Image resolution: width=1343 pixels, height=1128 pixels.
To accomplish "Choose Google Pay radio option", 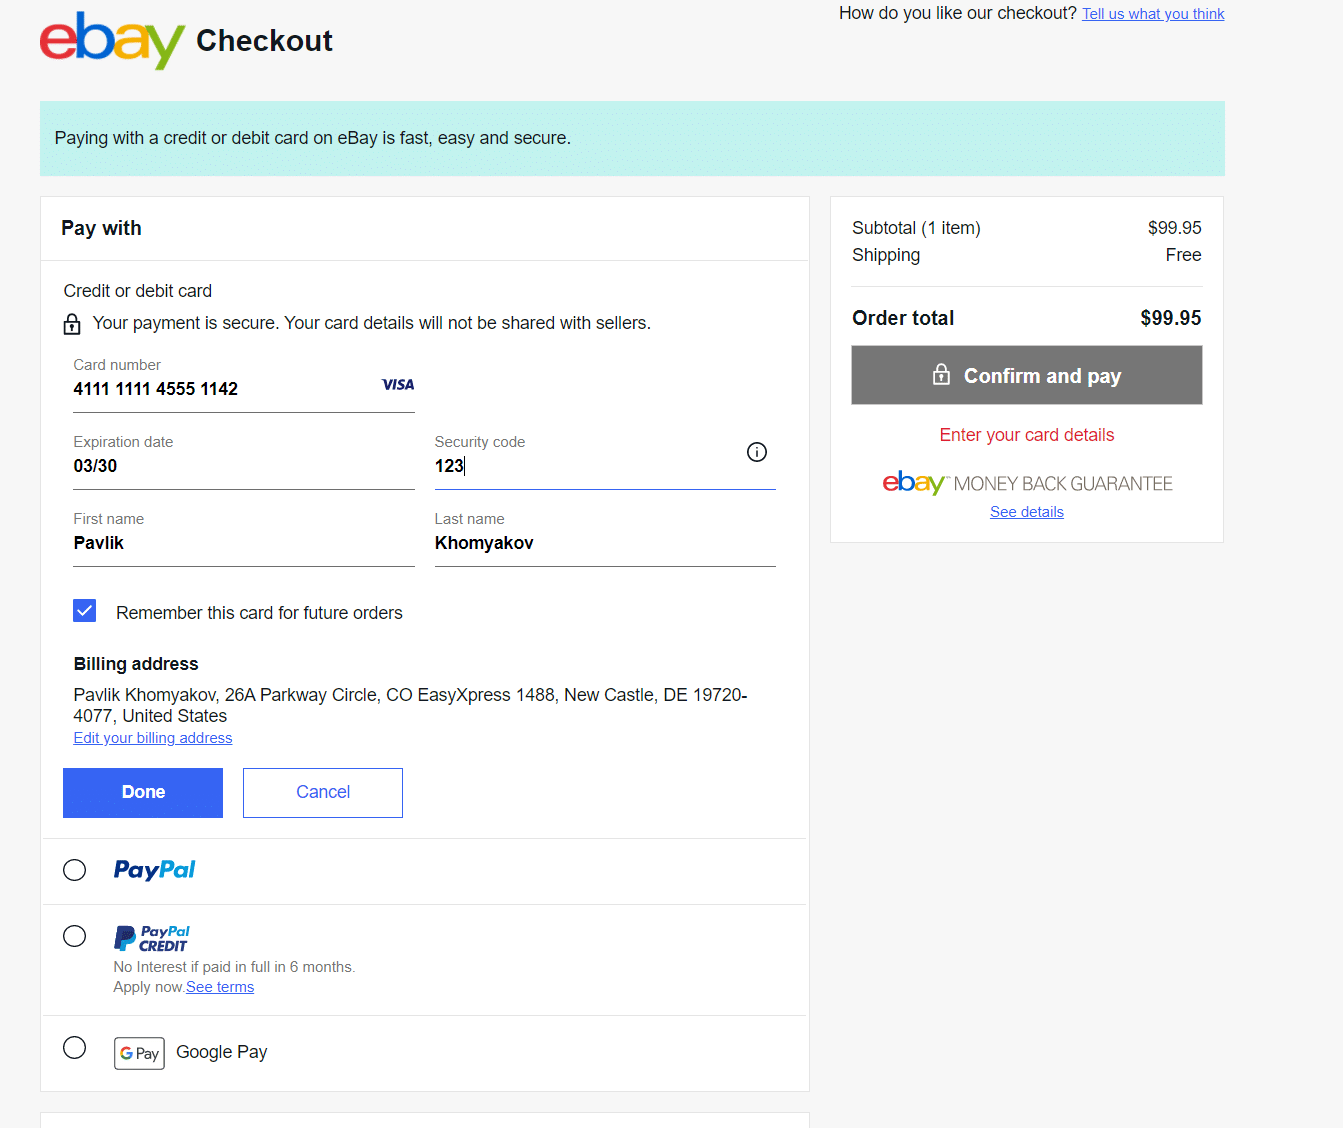I will [75, 1047].
